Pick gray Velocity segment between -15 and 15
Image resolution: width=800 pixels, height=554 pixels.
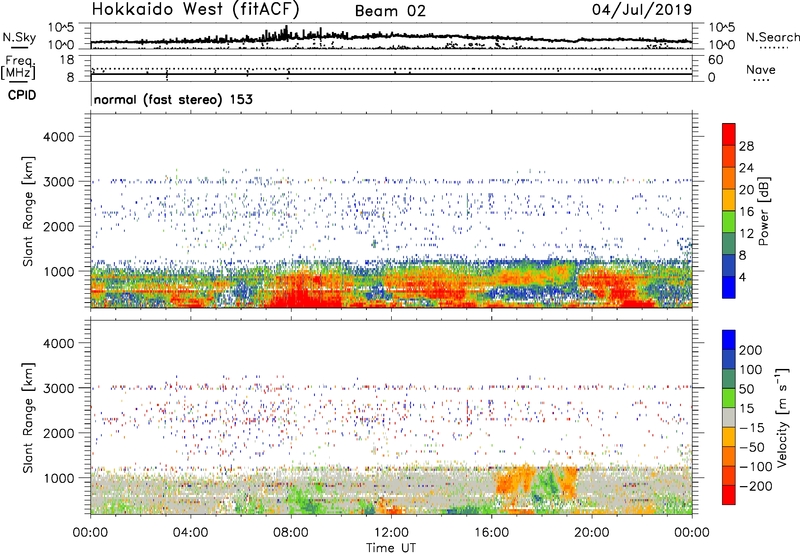point(729,417)
